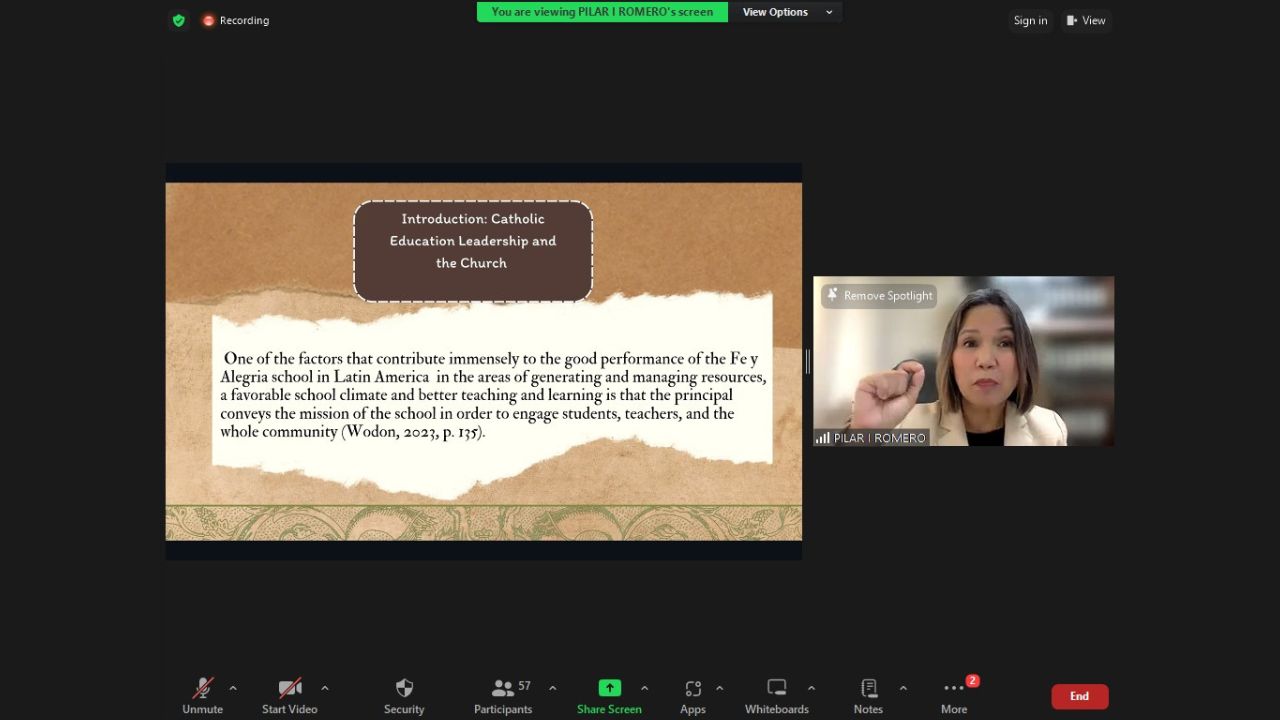Click the green Share Screen icon
The width and height of the screenshot is (1280, 720).
(609, 688)
